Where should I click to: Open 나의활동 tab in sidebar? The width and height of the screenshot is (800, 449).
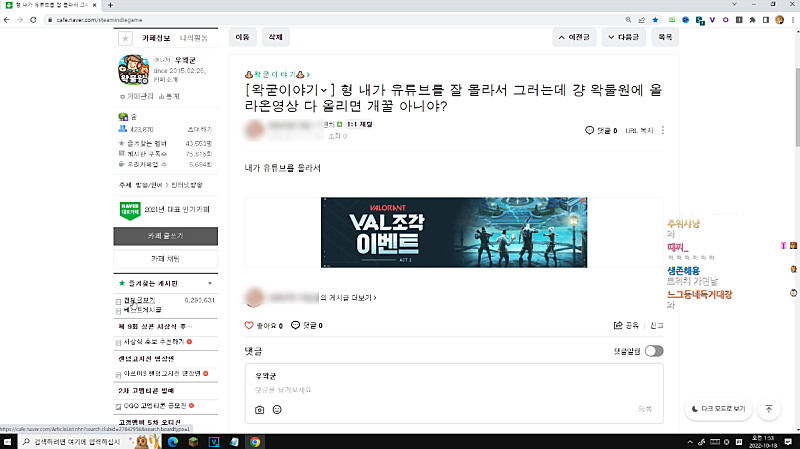click(194, 38)
